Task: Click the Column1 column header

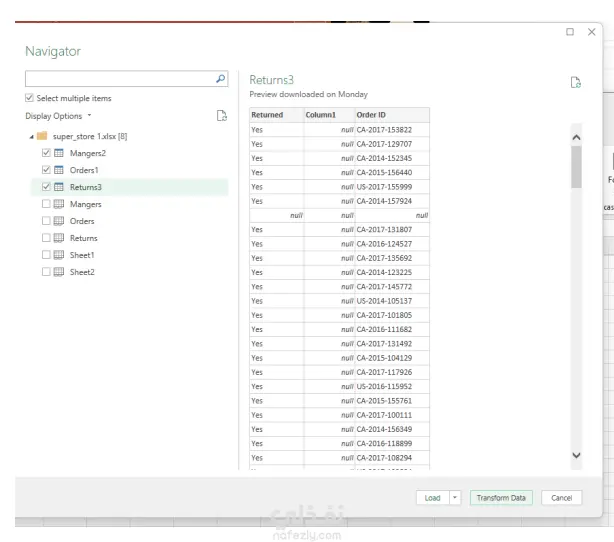Action: [x=329, y=115]
